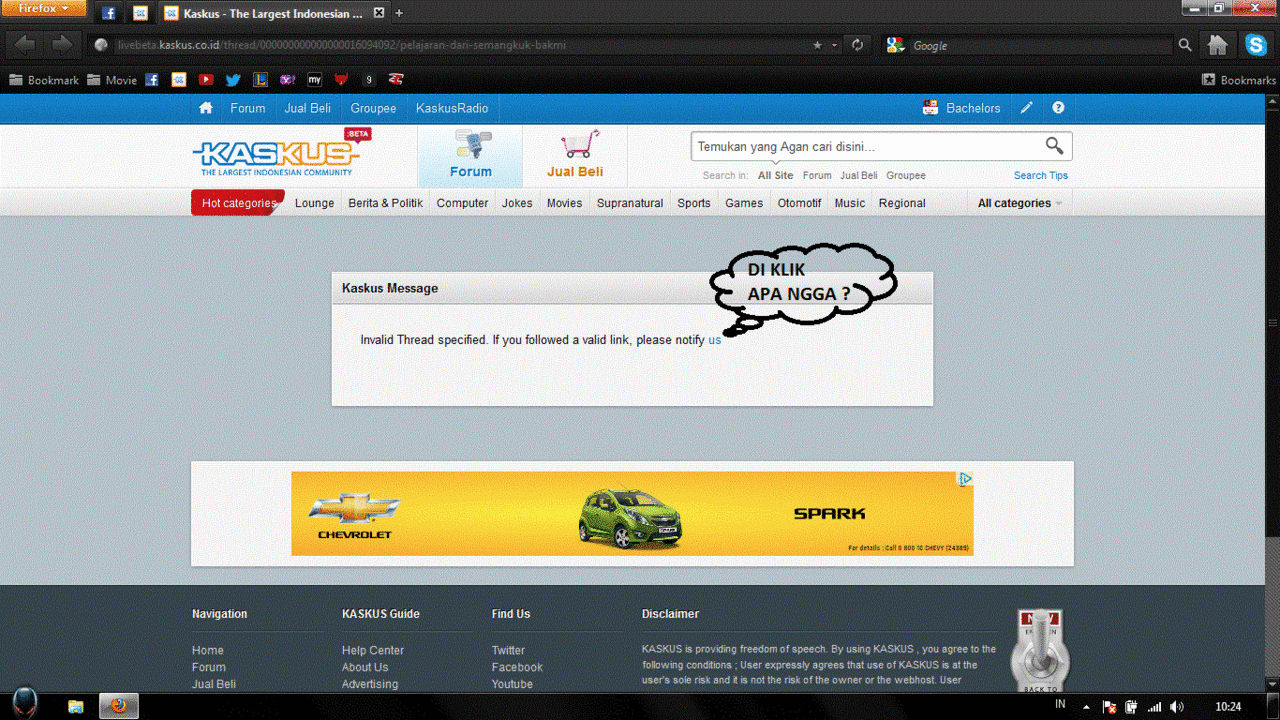Open a new browser tab

pyautogui.click(x=399, y=13)
